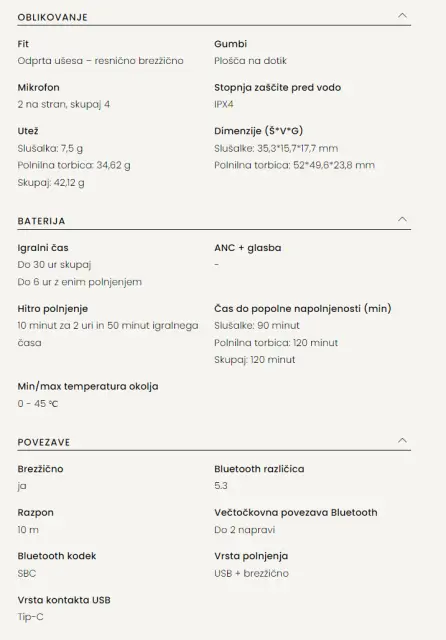Click the Hitro polnjenje label
The image size is (446, 640).
point(53,309)
